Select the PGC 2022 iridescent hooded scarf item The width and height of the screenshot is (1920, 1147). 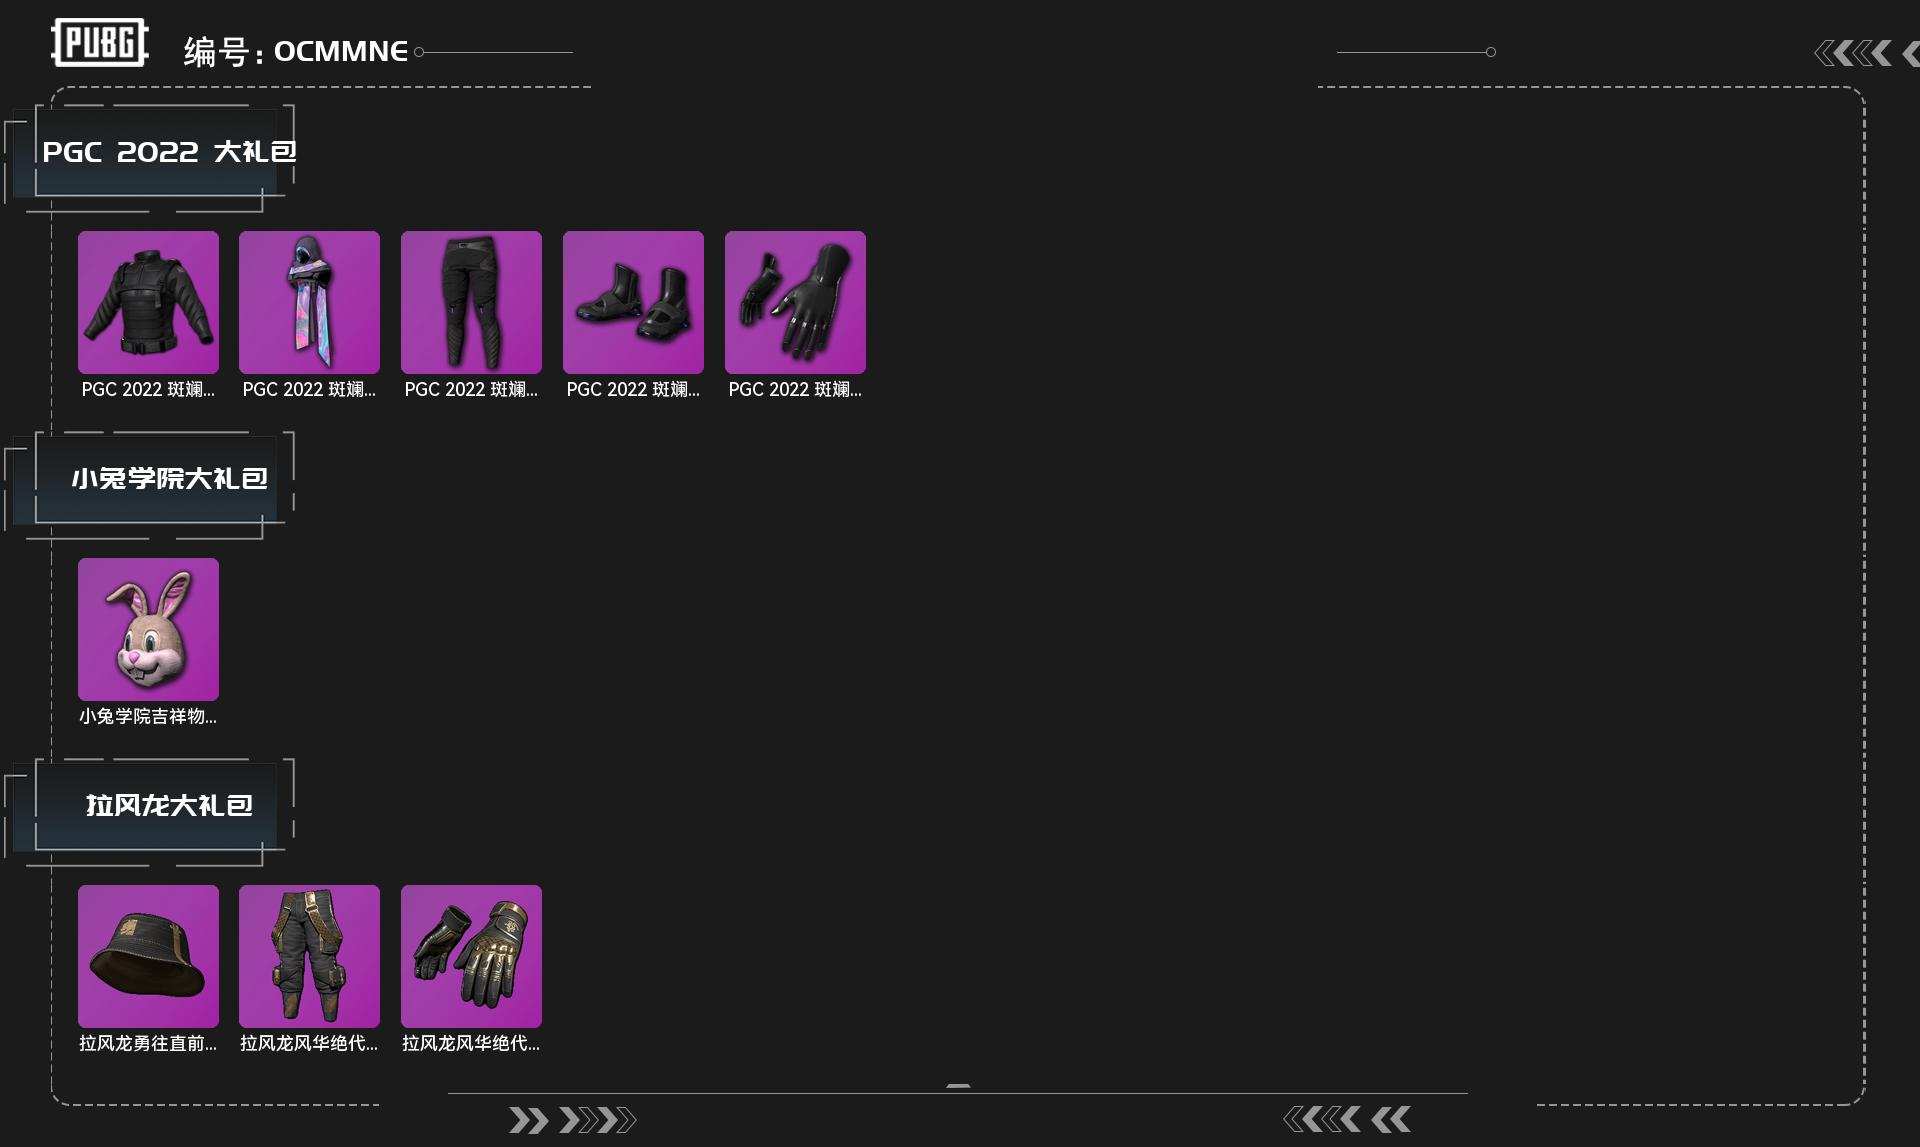pos(309,302)
